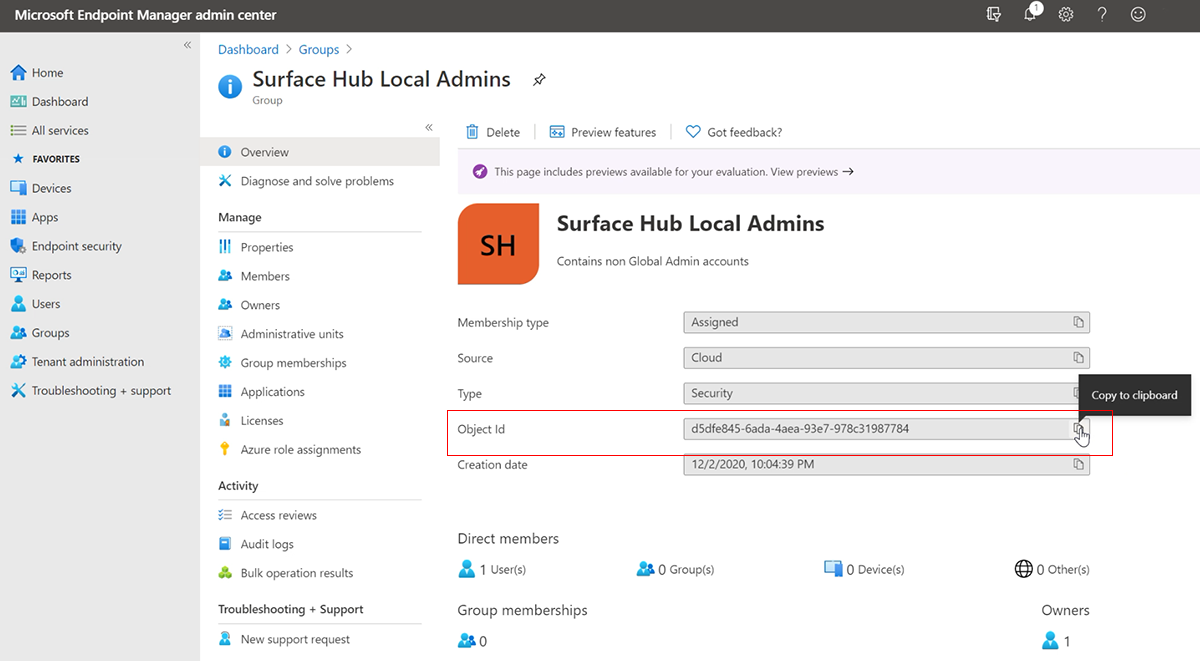Click the SH group avatar tile
This screenshot has height=661, width=1200.
[498, 244]
